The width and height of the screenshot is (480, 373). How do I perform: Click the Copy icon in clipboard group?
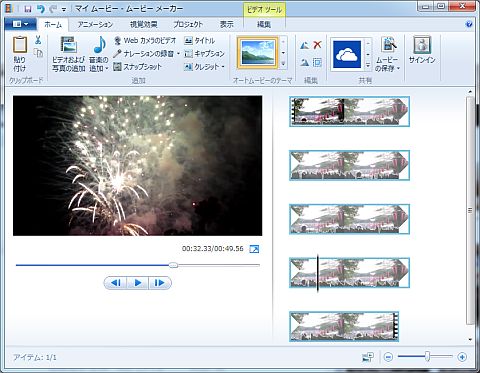click(38, 53)
